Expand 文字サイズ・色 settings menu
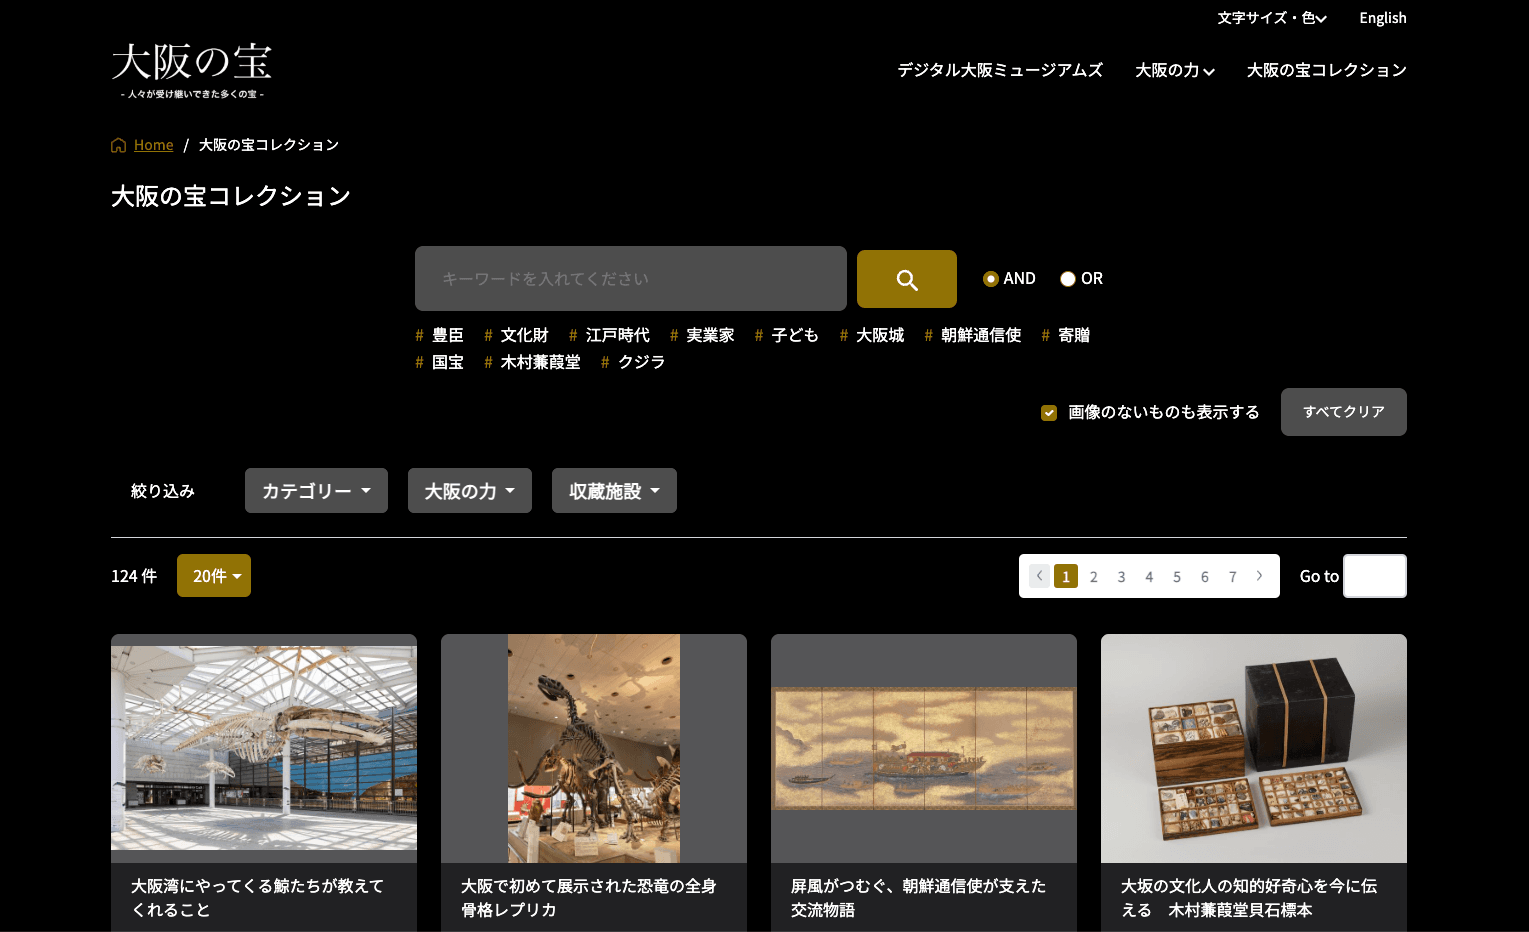1529x932 pixels. pyautogui.click(x=1271, y=18)
